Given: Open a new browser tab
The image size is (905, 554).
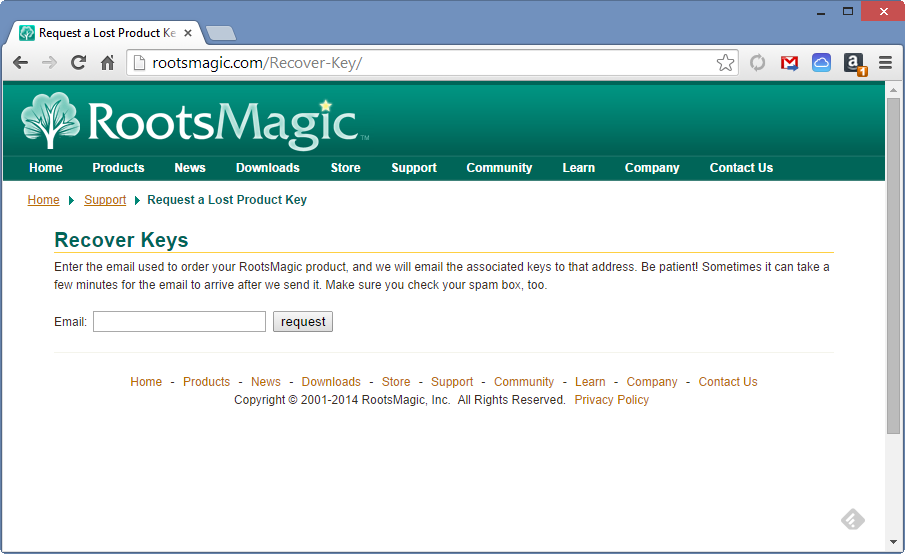Looking at the screenshot, I should (x=221, y=33).
